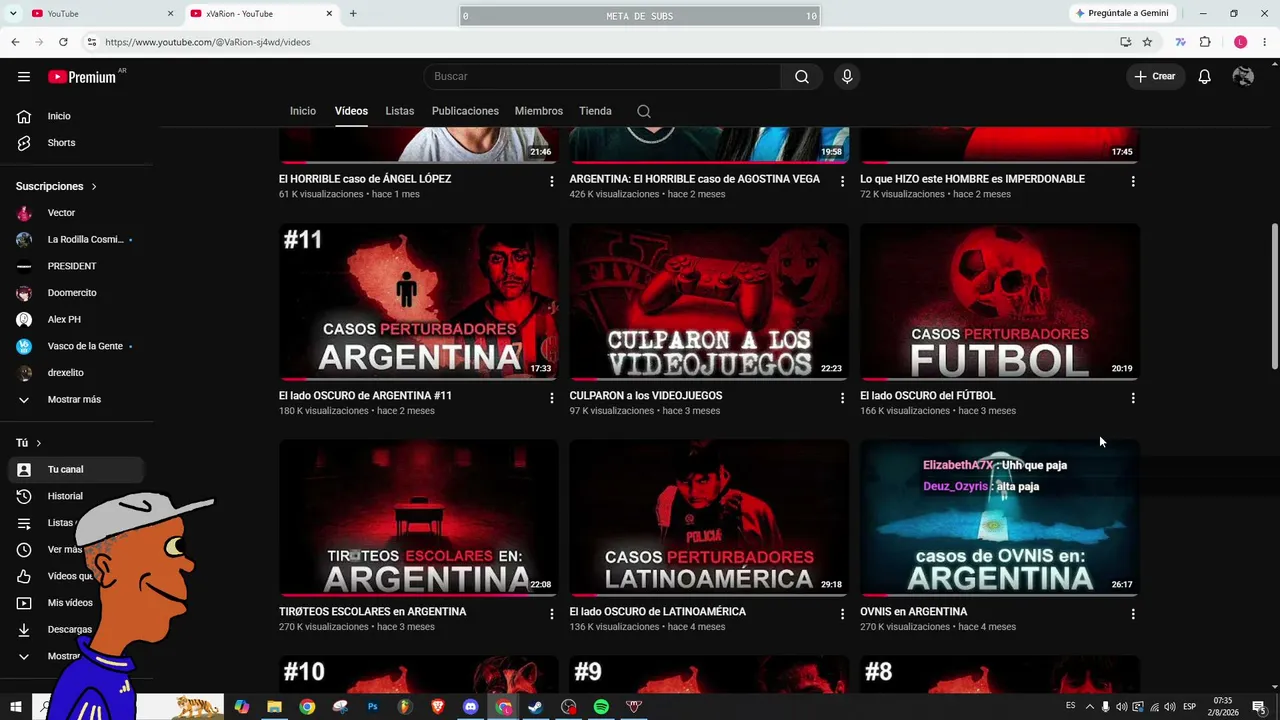This screenshot has width=1280, height=720.
Task: Open the Doomercito subscription channel
Action: (76, 293)
